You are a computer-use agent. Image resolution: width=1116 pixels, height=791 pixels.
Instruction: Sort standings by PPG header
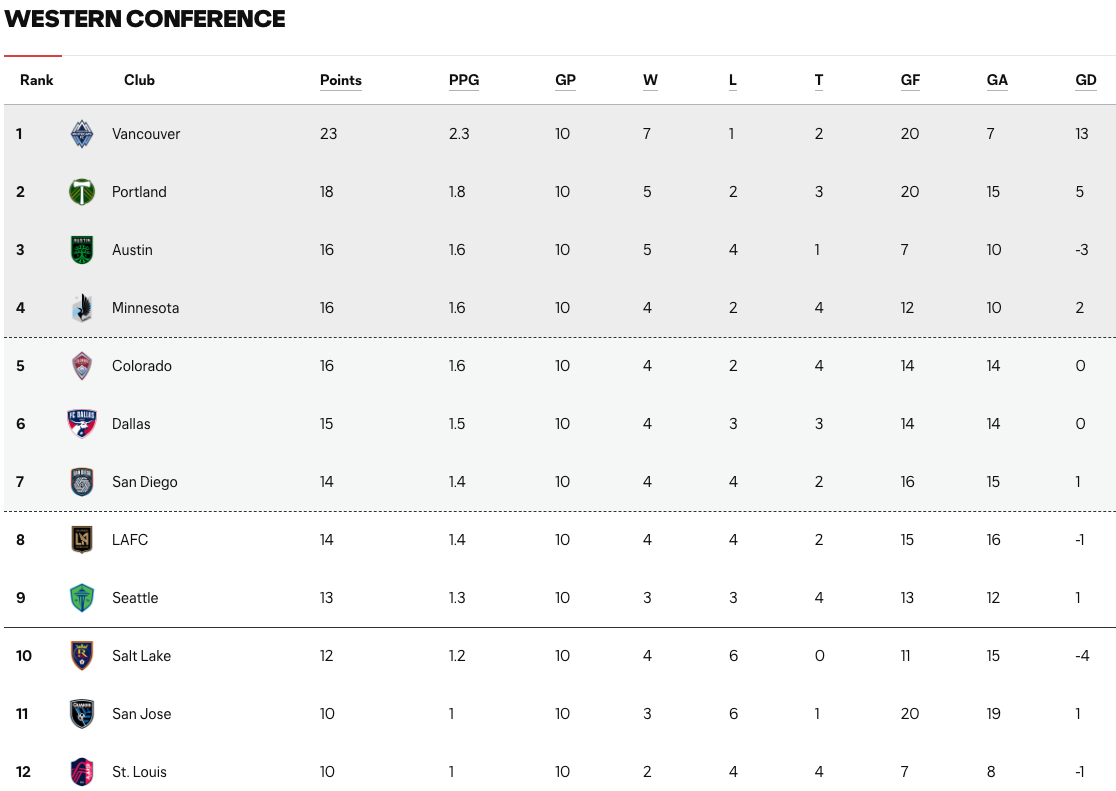tap(464, 80)
